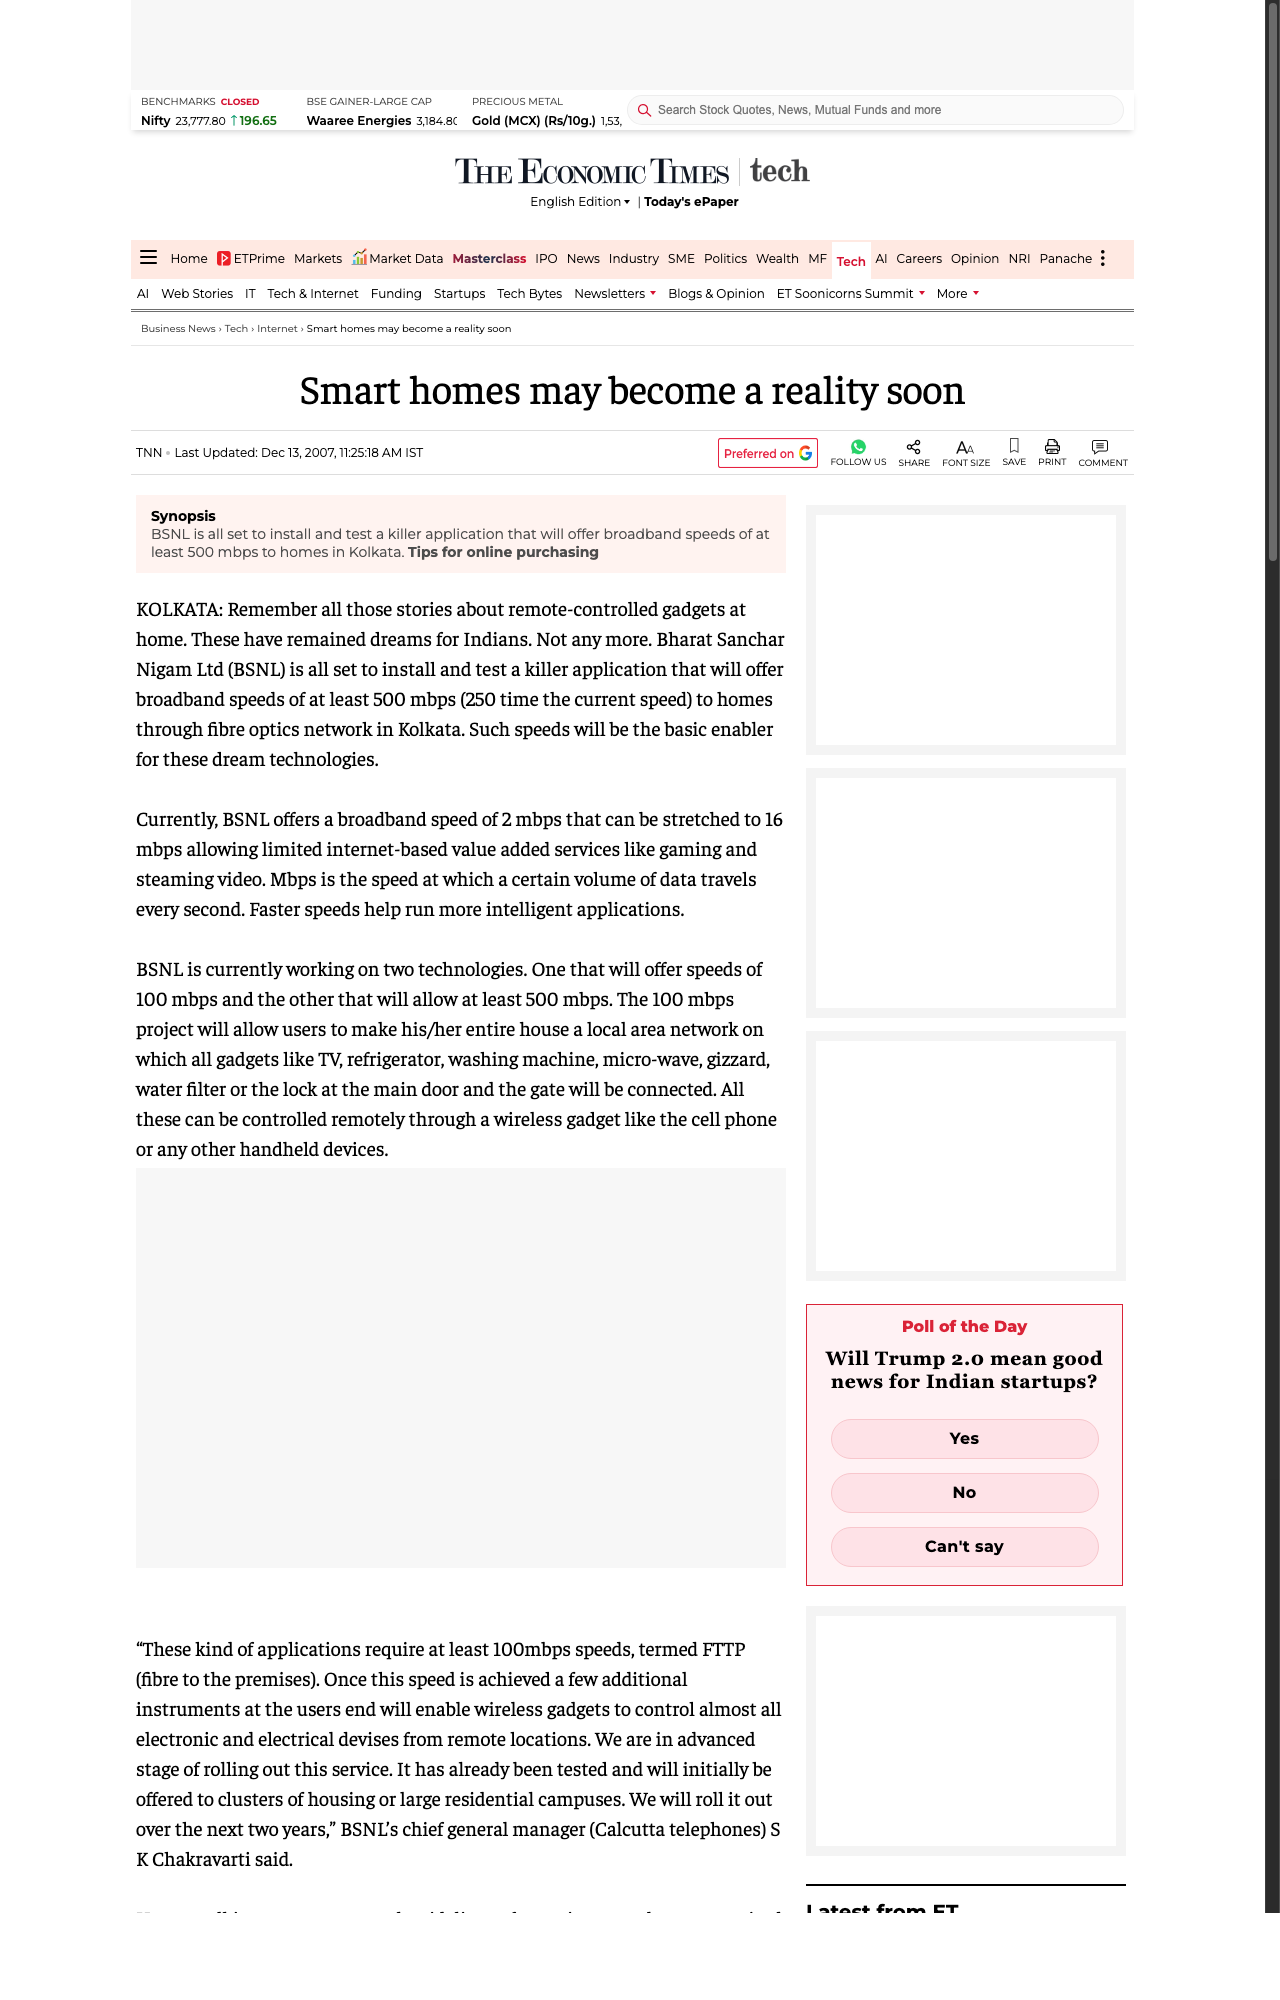Screen dimensions: 1280x2000
Task: Expand the Newsletters dropdown
Action: point(614,294)
